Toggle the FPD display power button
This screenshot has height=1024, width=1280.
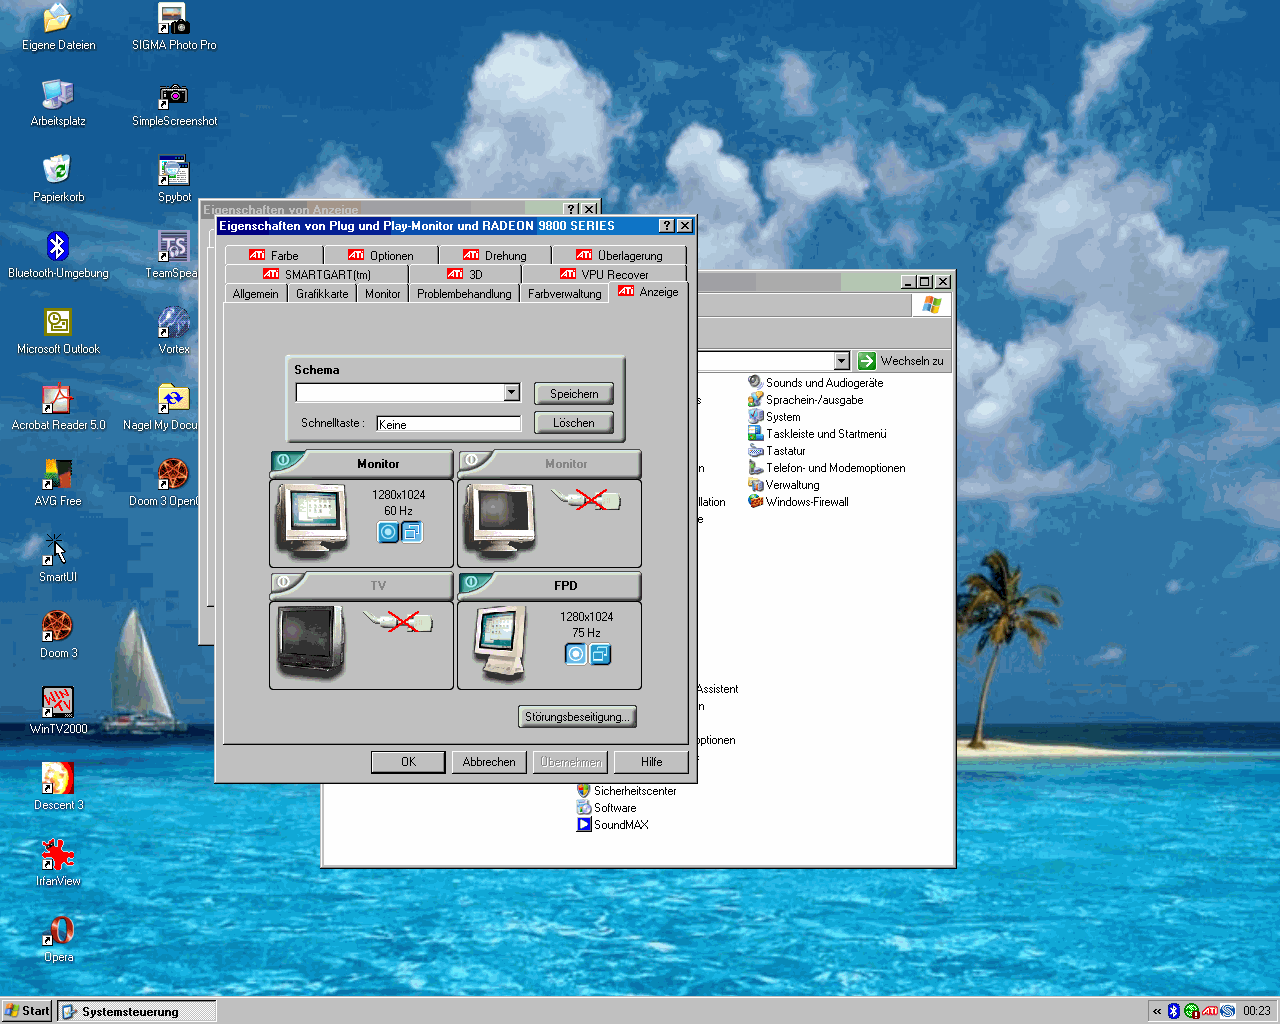tap(472, 583)
